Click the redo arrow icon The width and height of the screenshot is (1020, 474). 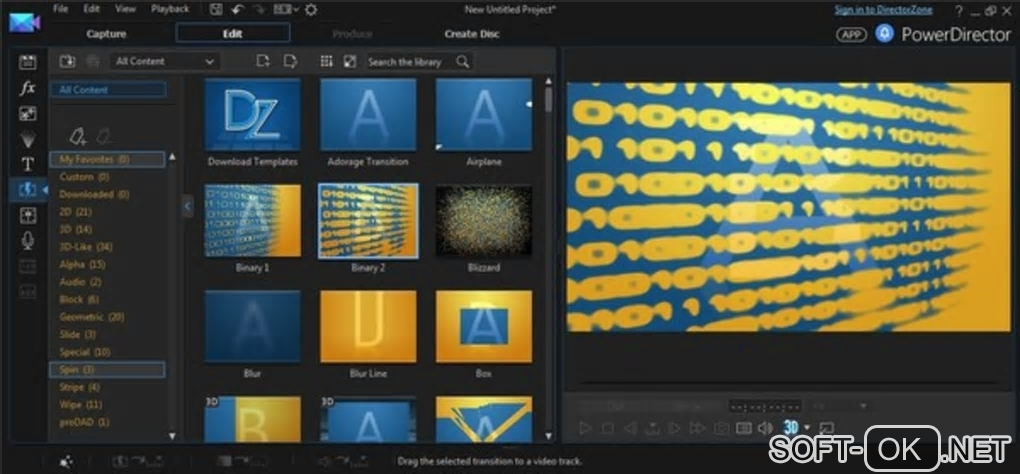[x=258, y=9]
